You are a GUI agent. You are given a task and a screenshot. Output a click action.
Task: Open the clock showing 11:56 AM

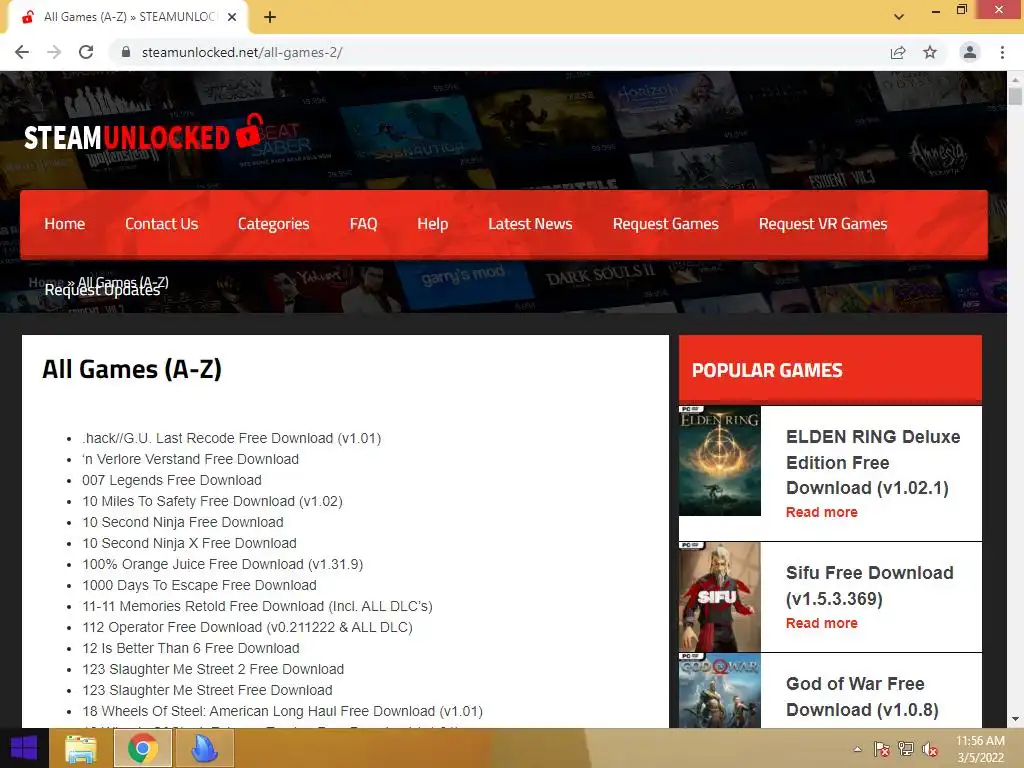pos(980,749)
